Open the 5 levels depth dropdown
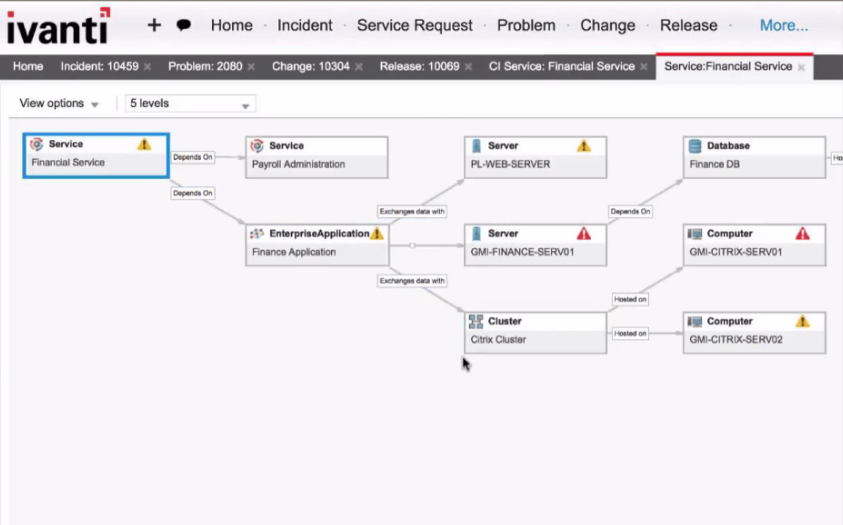This screenshot has height=525, width=843. pos(190,104)
